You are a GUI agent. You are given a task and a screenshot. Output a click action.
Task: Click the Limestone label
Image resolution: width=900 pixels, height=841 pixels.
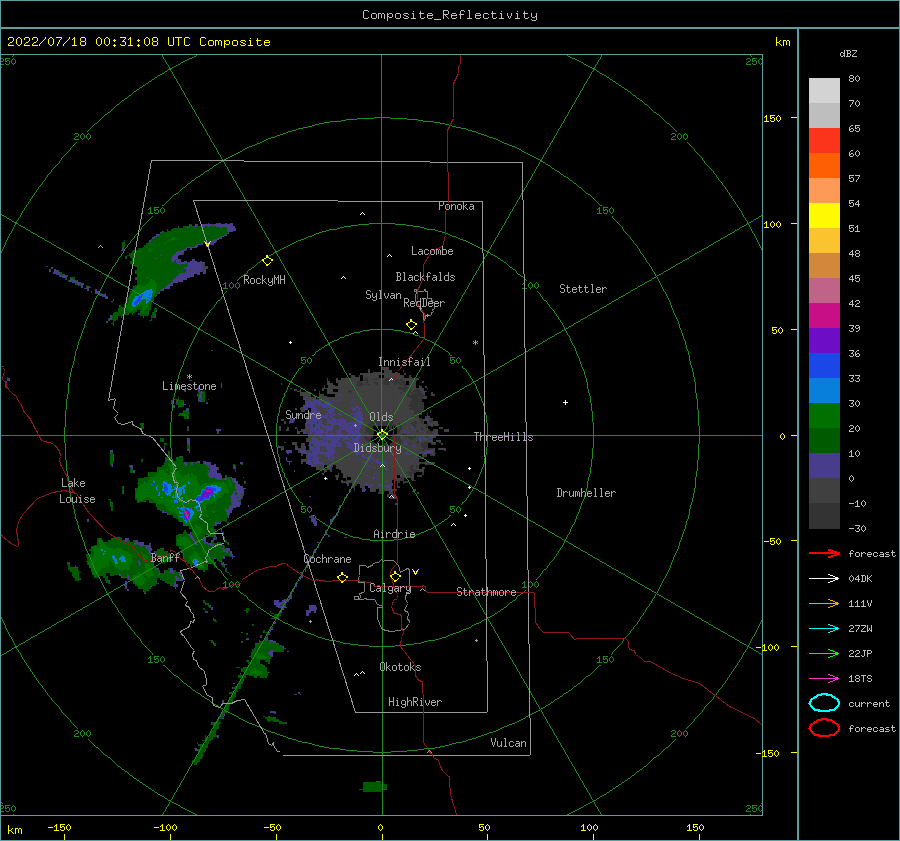[x=189, y=386]
